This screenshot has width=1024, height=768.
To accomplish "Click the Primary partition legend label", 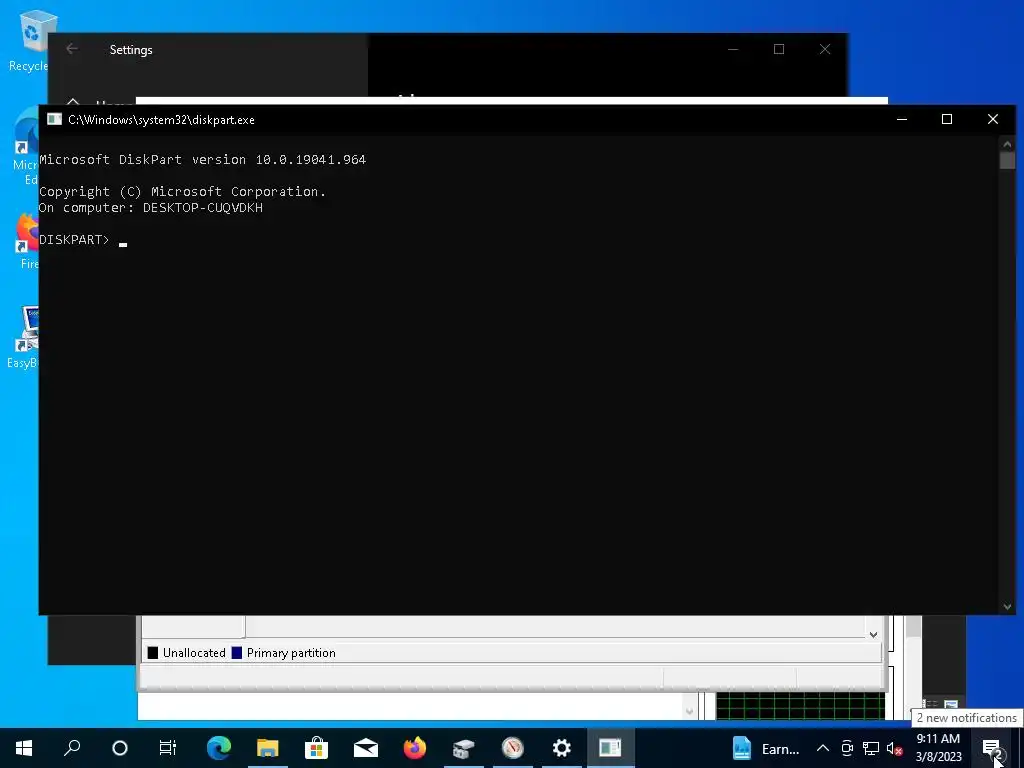I will (291, 653).
